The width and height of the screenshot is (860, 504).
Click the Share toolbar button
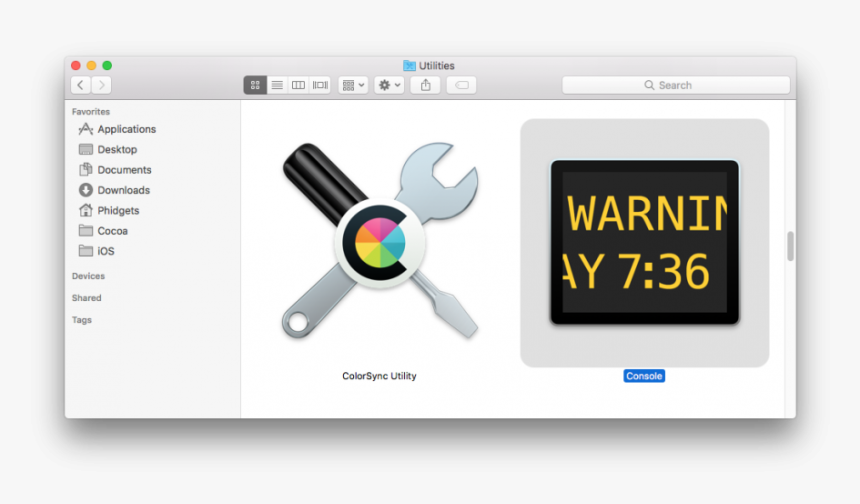click(x=426, y=85)
